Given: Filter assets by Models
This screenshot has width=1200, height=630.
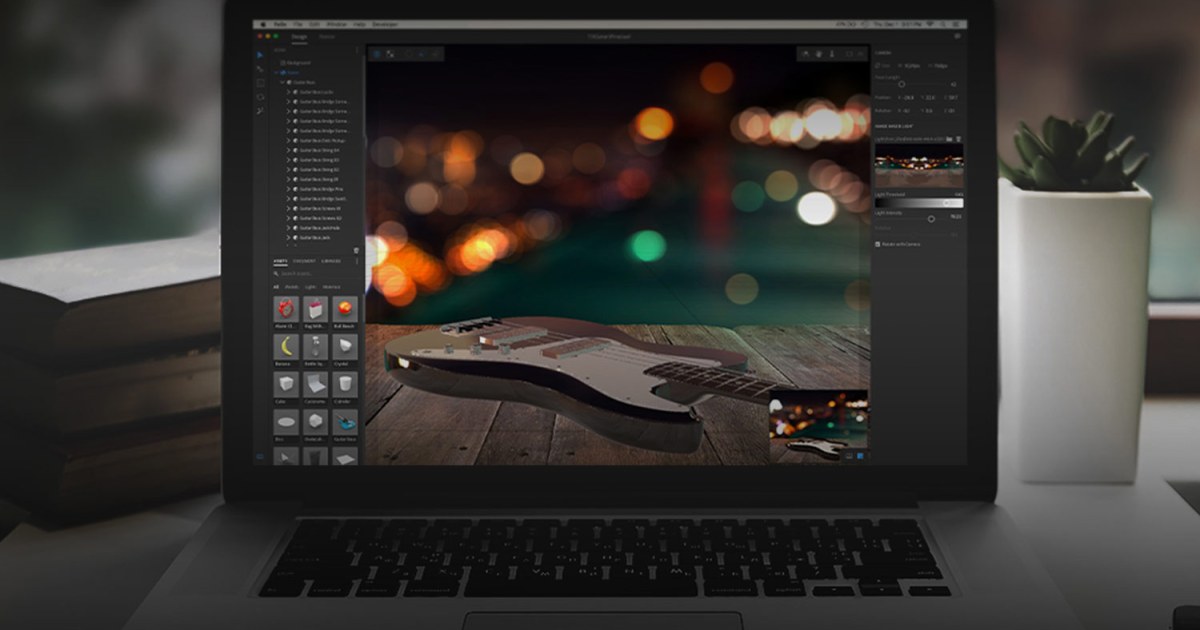Looking at the screenshot, I should [x=291, y=286].
